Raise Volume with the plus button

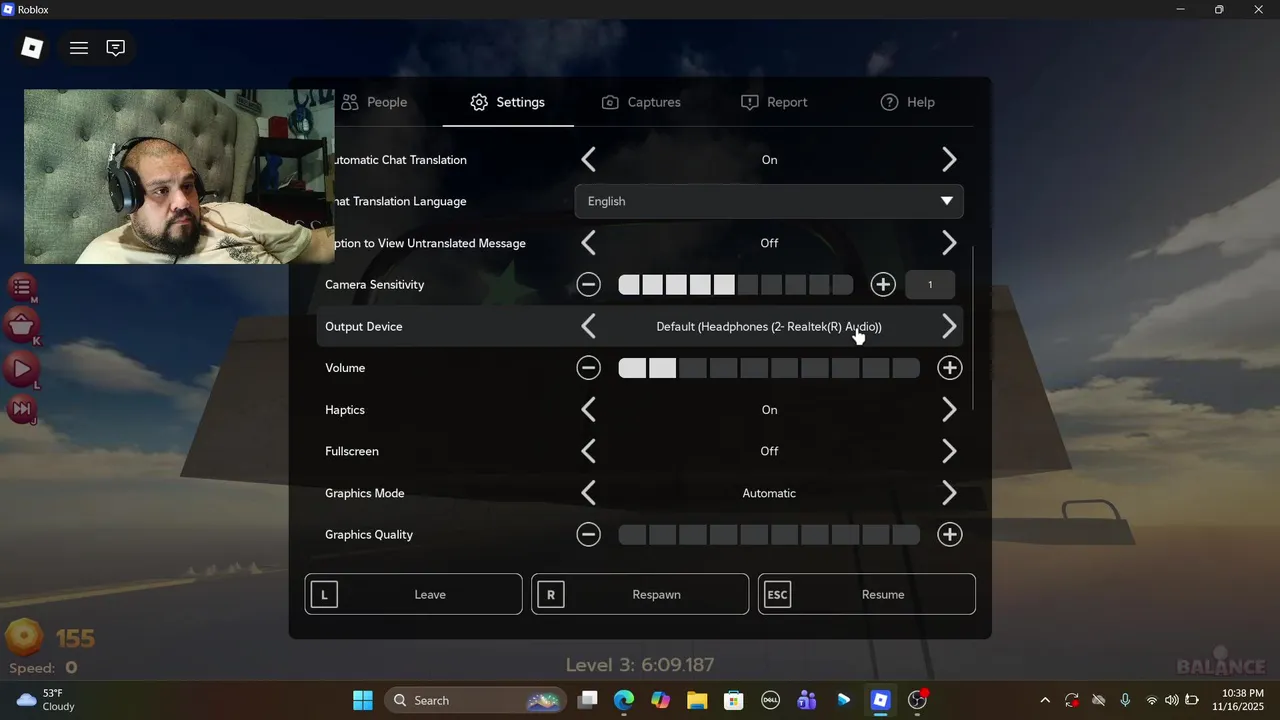pyautogui.click(x=949, y=368)
